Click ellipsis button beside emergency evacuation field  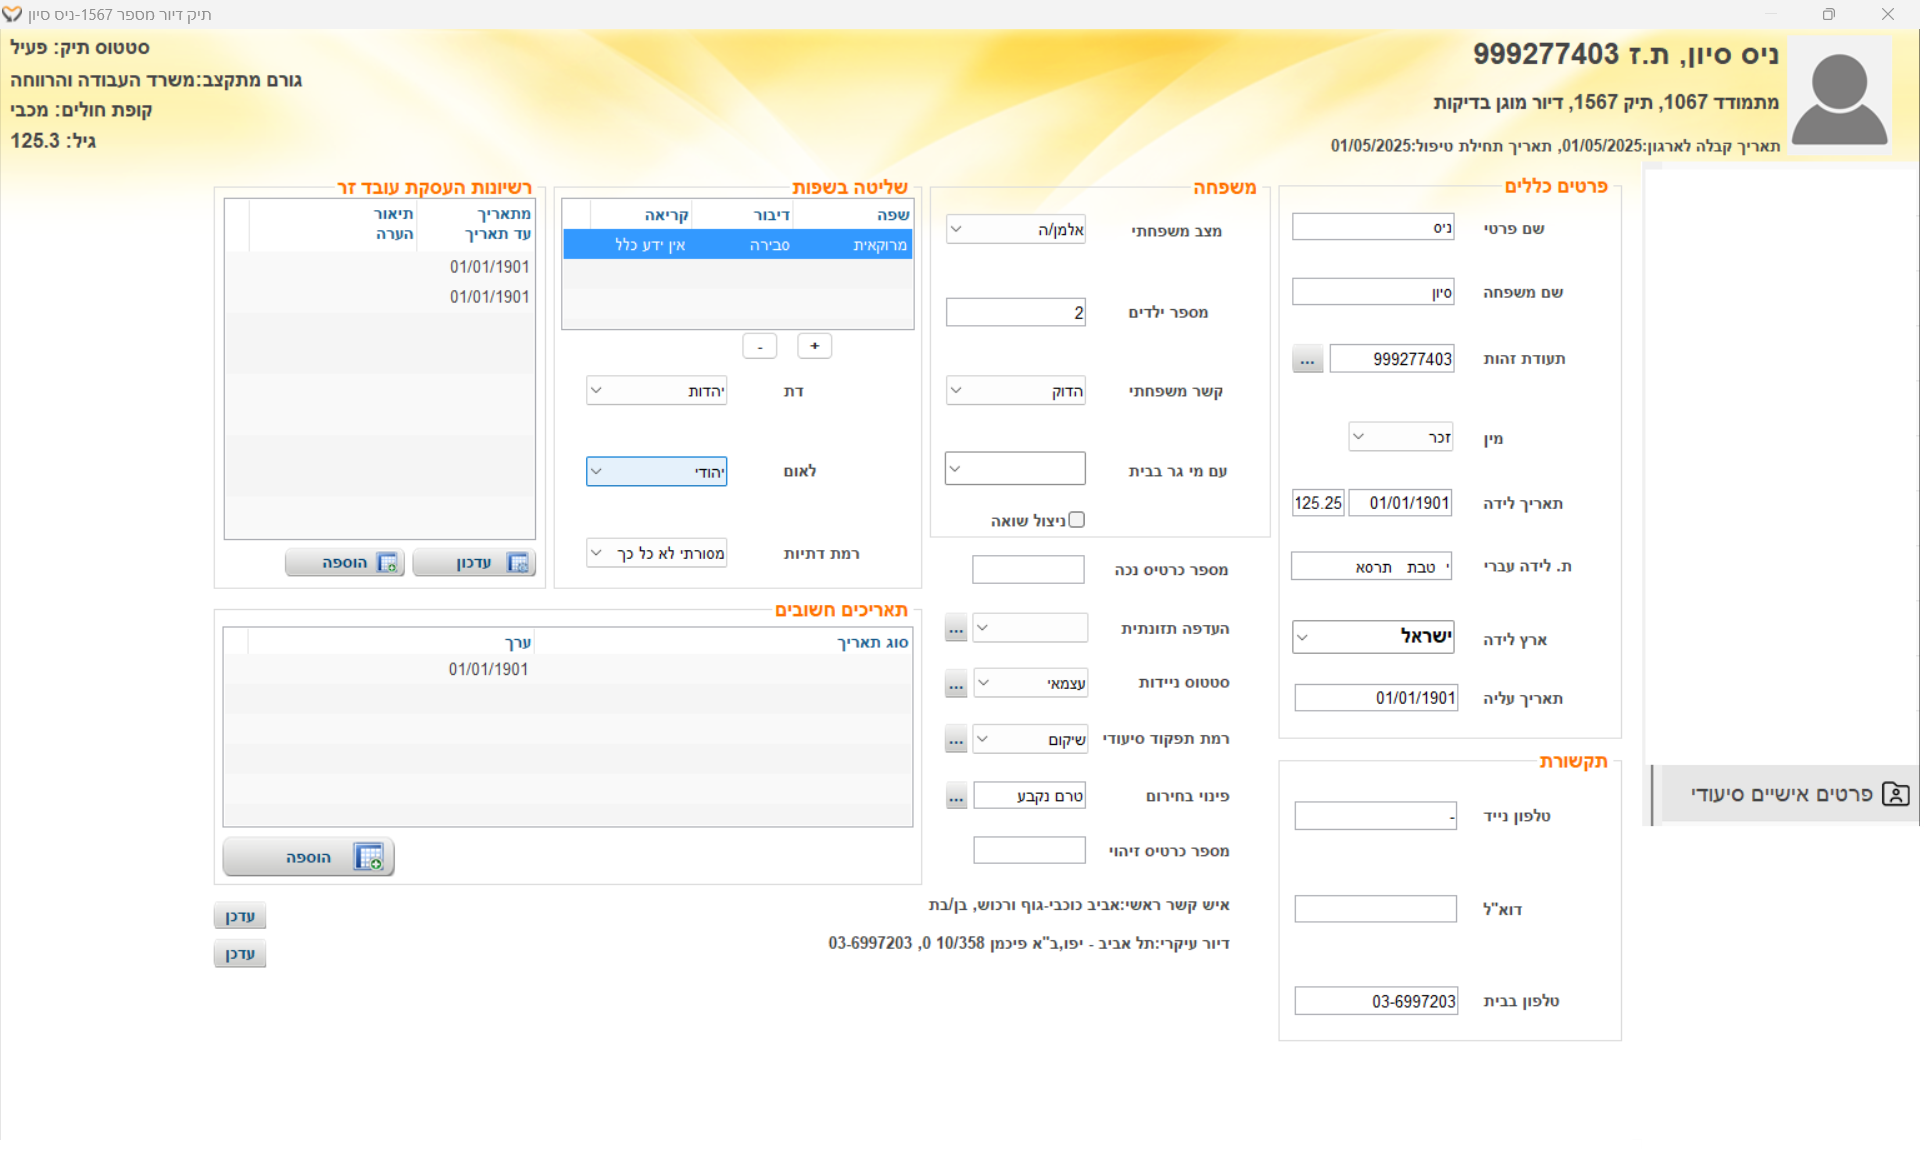(x=956, y=797)
